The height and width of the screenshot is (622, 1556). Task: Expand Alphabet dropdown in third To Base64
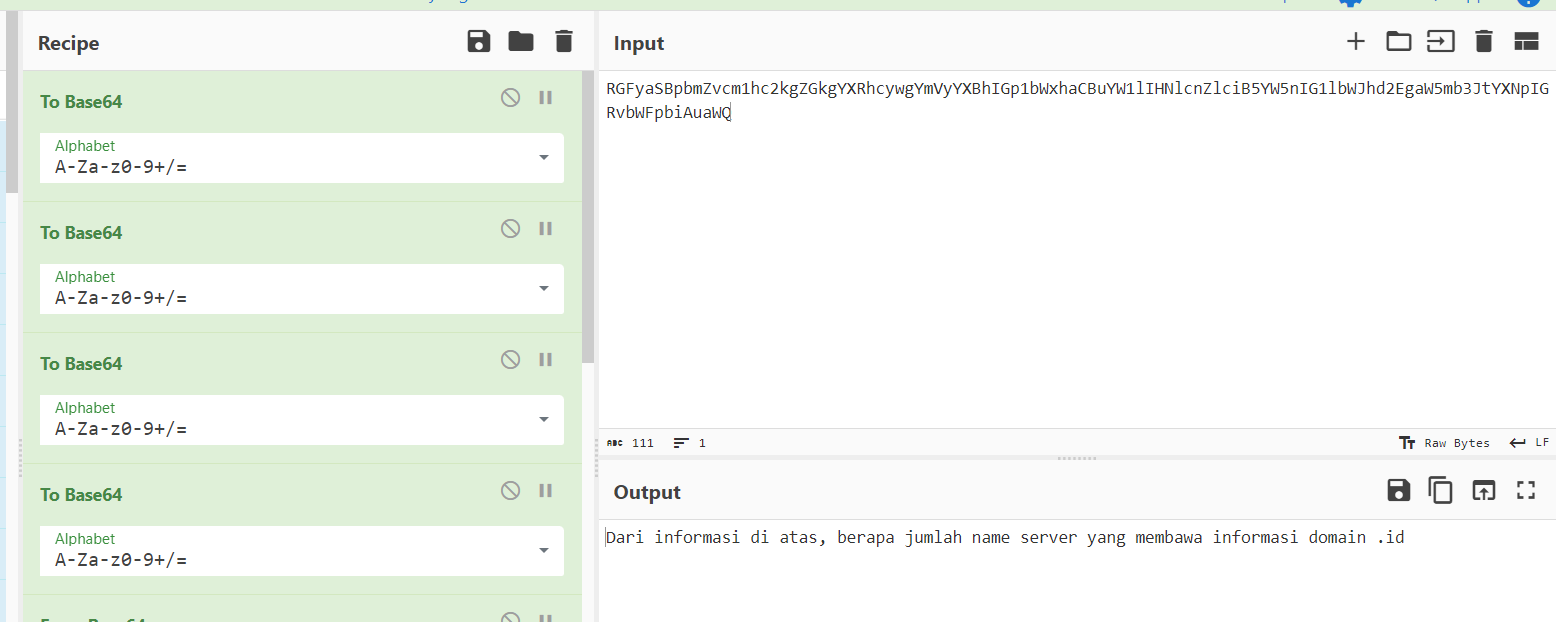543,420
